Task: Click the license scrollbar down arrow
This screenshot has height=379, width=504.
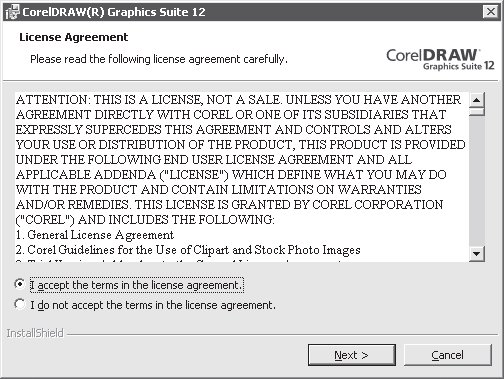Action: click(477, 254)
